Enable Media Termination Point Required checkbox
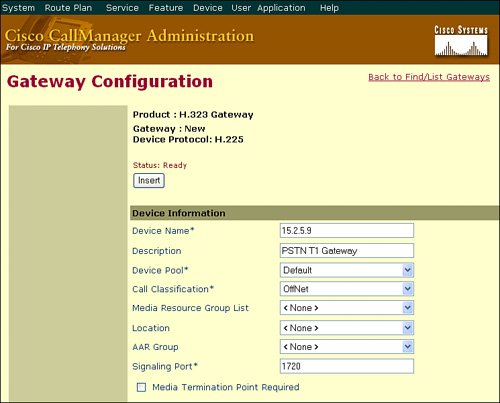Image resolution: width=500 pixels, height=403 pixels. click(x=141, y=387)
